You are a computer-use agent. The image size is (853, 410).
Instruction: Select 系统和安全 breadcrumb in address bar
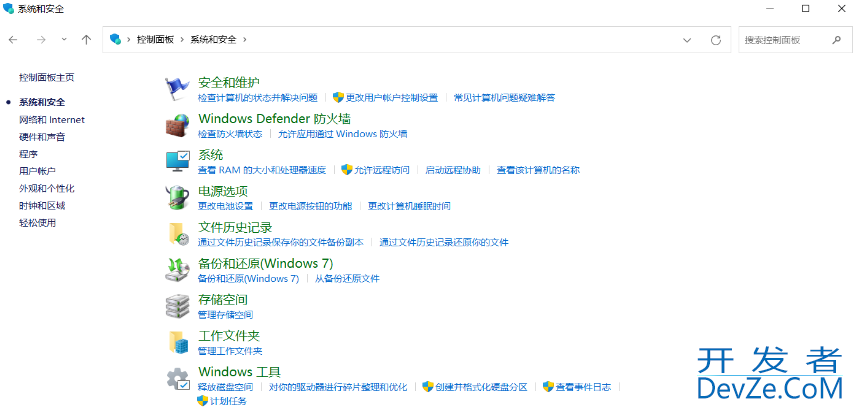coord(213,40)
